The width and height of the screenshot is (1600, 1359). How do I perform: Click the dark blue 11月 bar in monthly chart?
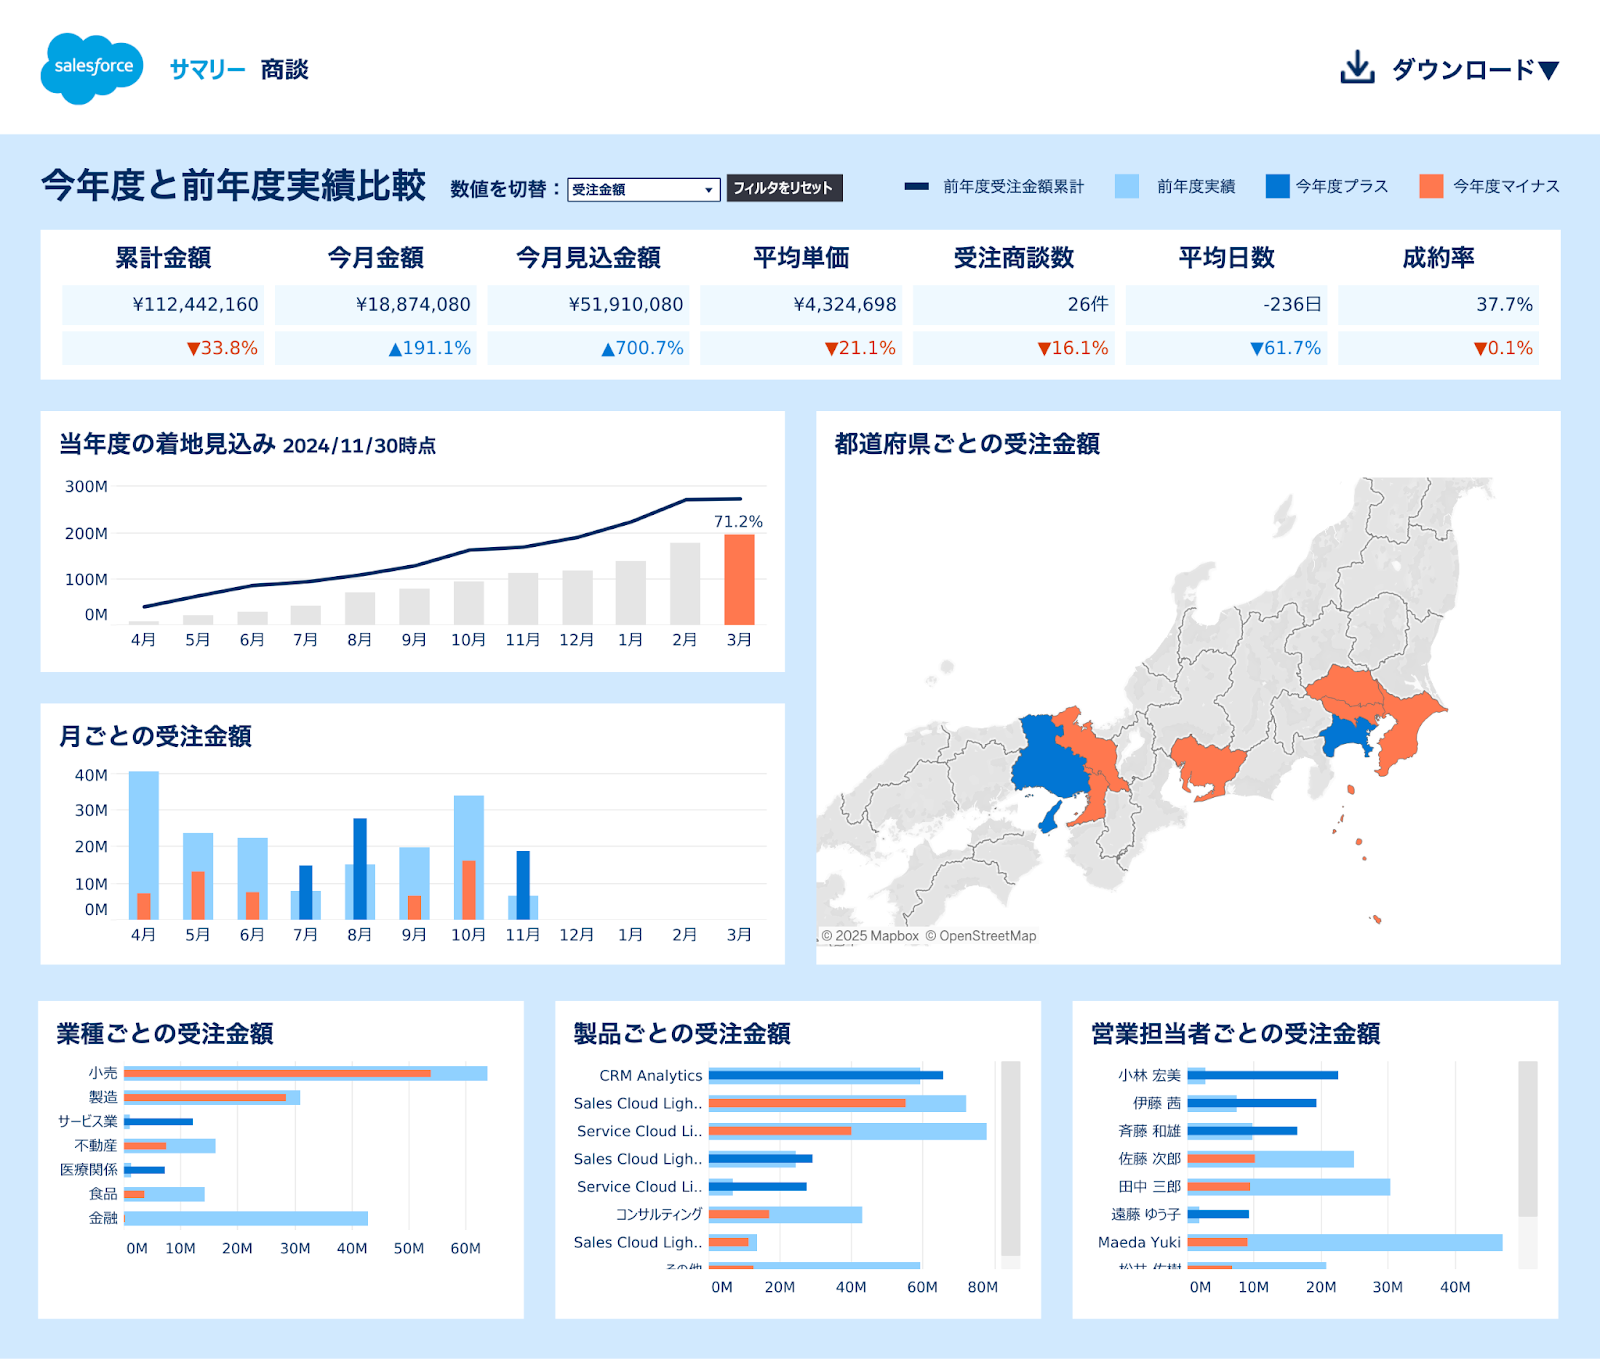[523, 885]
